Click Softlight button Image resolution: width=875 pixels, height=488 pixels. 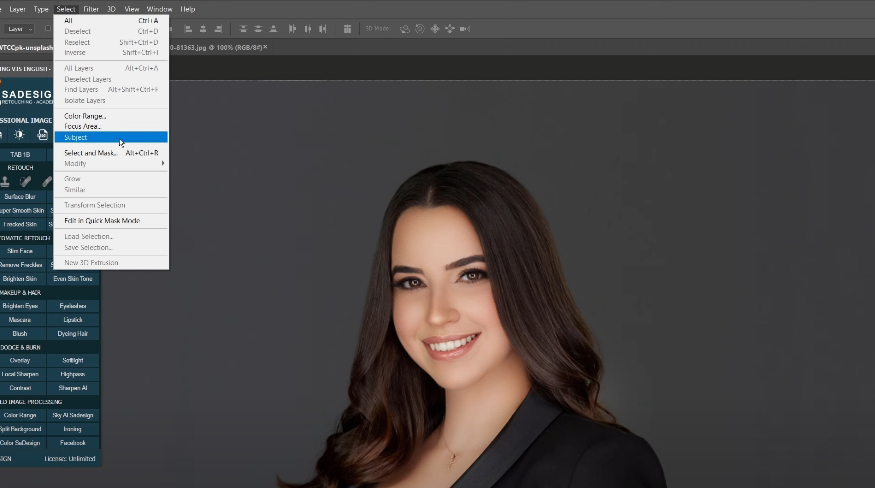(73, 361)
